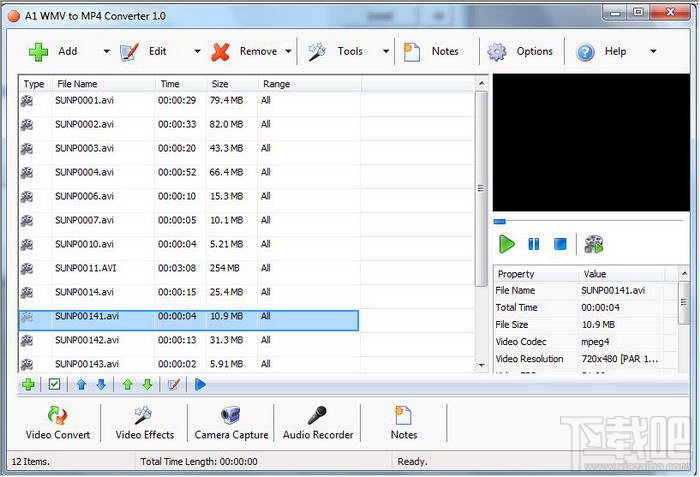This screenshot has height=477, width=700.
Task: Click the Options label in the toolbar
Action: click(x=534, y=51)
